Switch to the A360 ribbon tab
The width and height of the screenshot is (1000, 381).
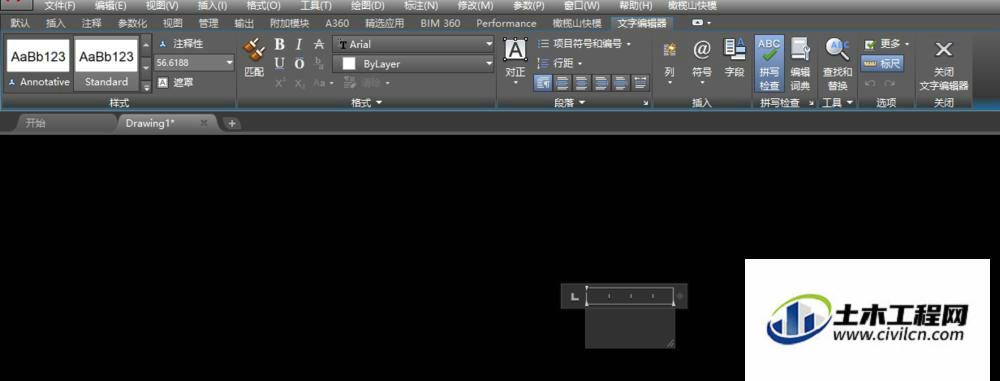point(337,24)
